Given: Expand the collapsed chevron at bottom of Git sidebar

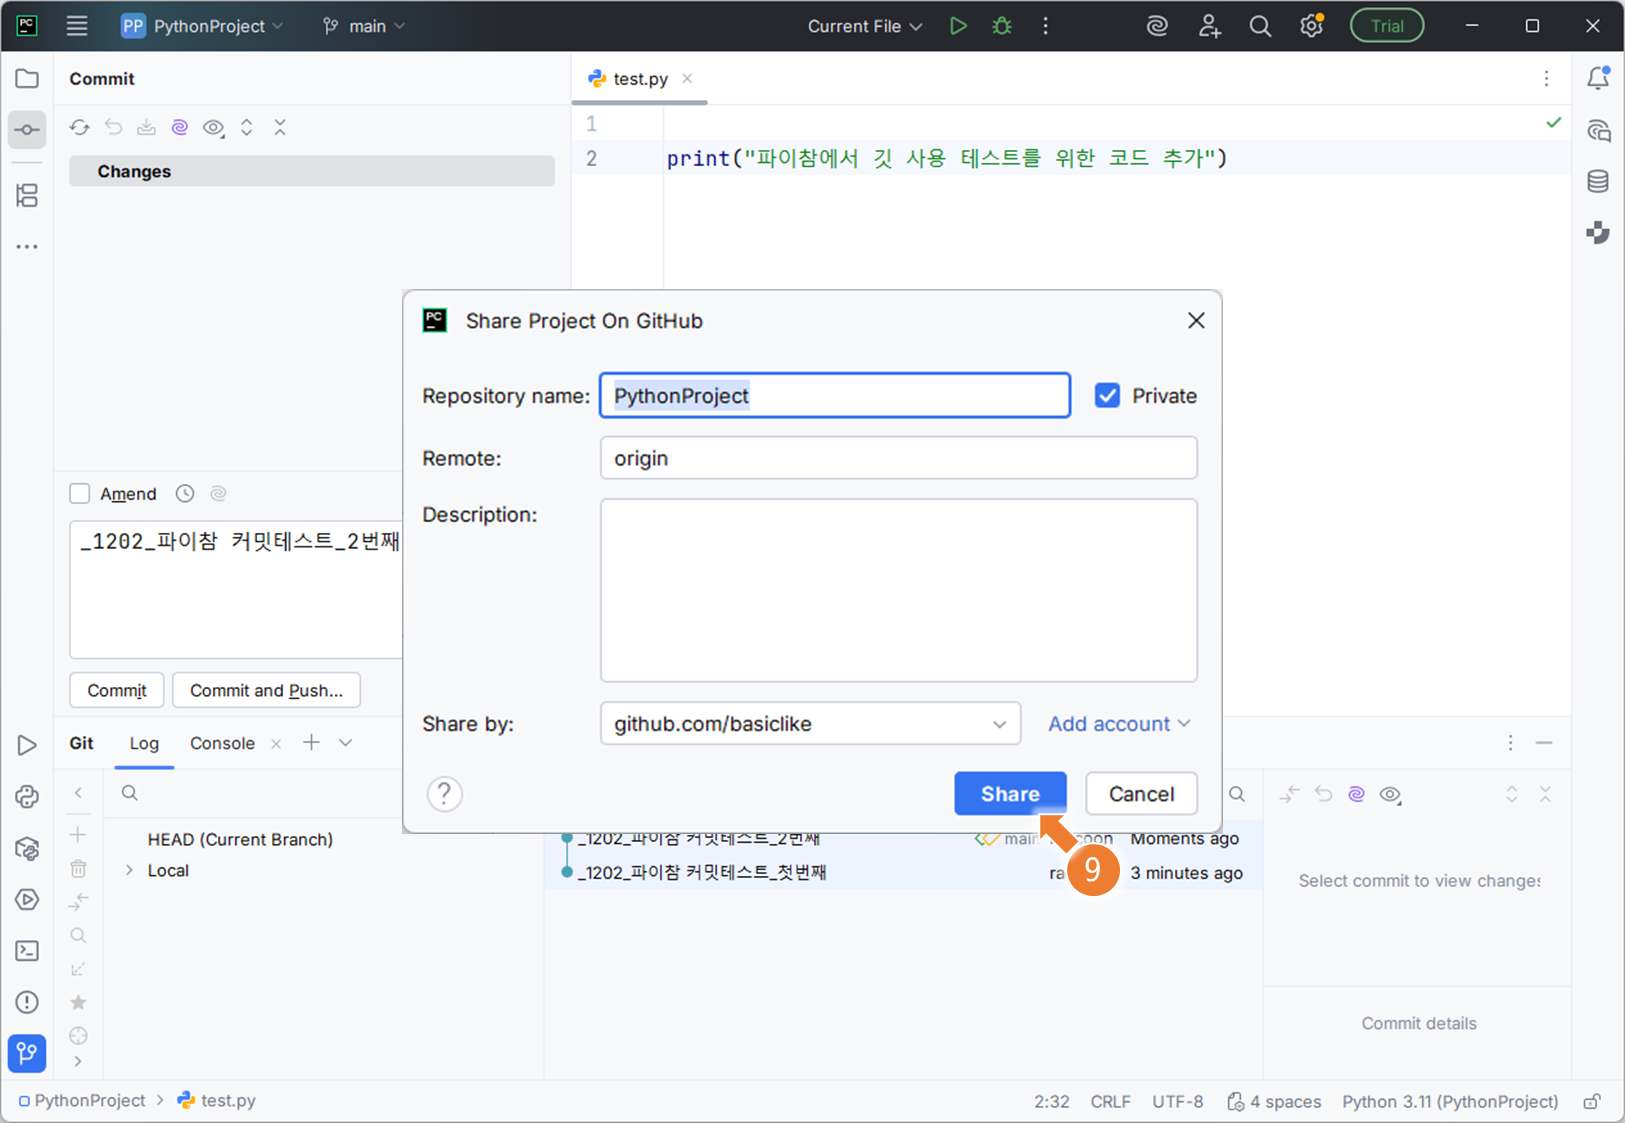Looking at the screenshot, I should (78, 1061).
